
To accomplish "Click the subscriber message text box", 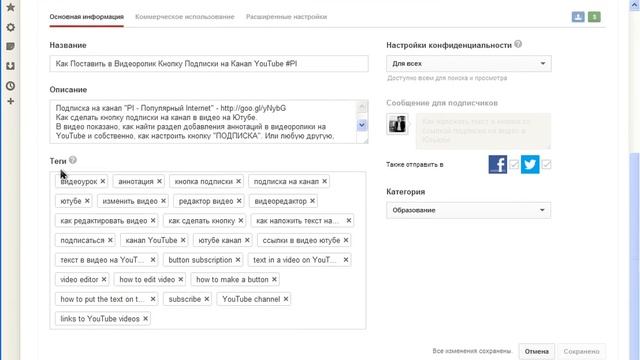I will pos(483,131).
